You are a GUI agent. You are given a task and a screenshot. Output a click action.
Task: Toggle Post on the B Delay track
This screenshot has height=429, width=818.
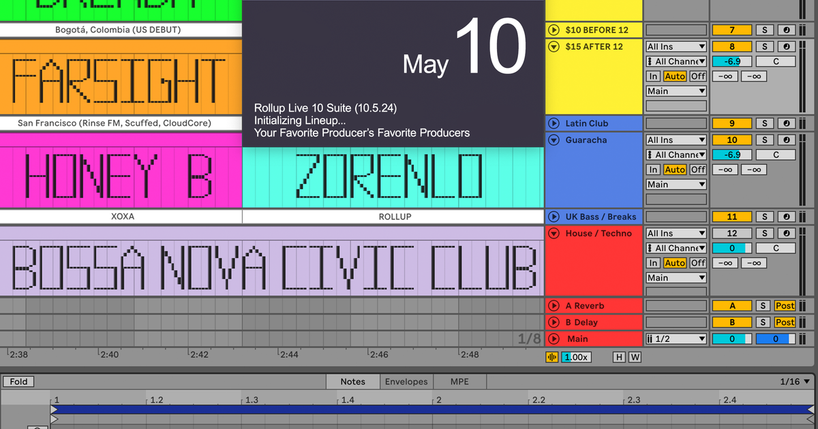pyautogui.click(x=785, y=322)
